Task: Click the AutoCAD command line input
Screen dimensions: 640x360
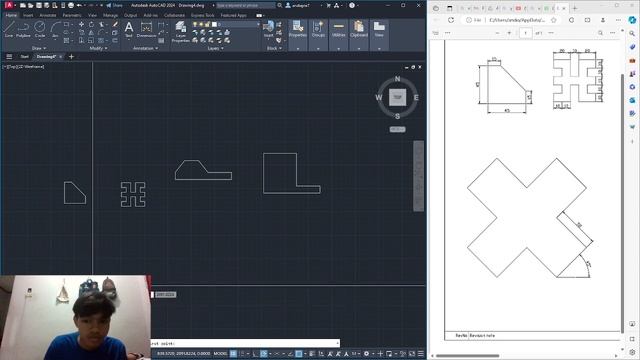Action: 245,343
